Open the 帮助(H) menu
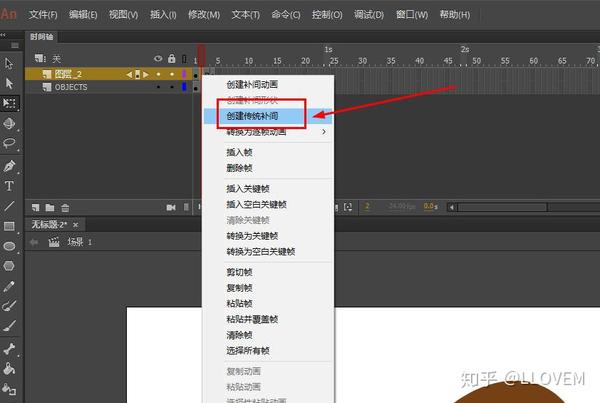Viewport: 600px width, 403px height. [455, 15]
